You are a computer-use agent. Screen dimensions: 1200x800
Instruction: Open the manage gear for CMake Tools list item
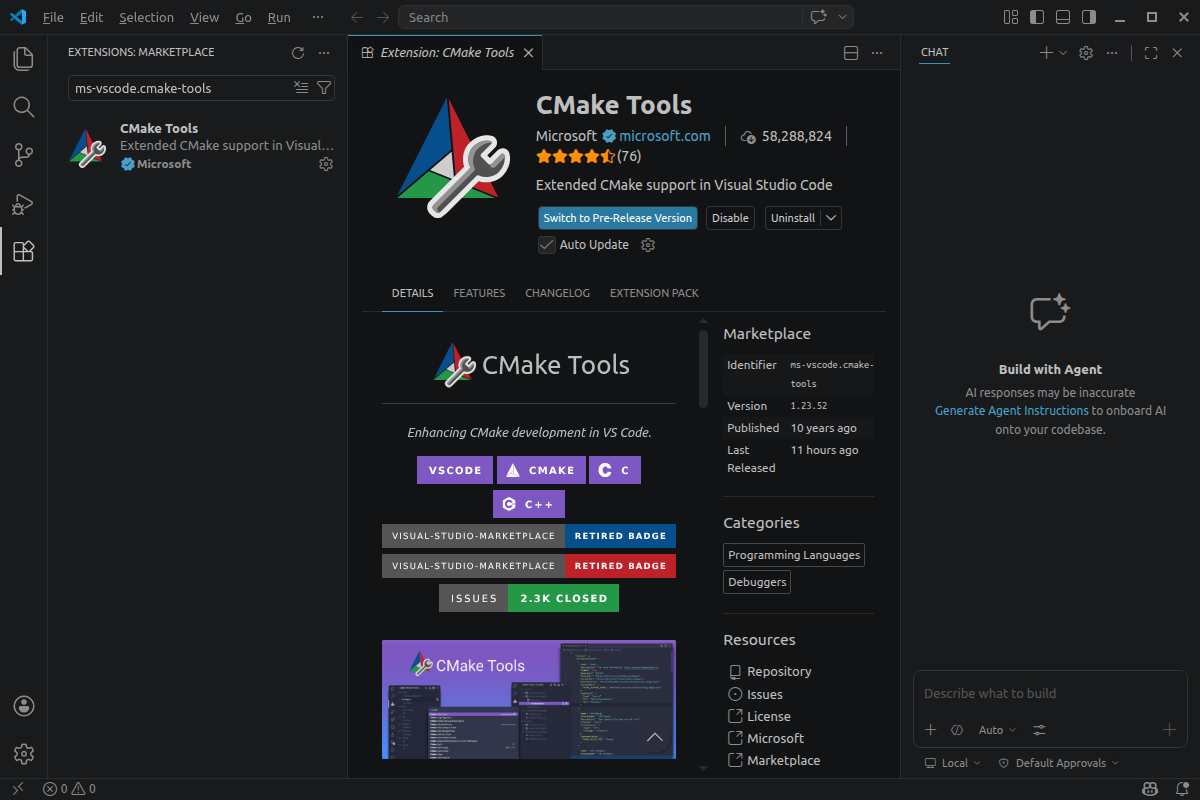coord(326,164)
